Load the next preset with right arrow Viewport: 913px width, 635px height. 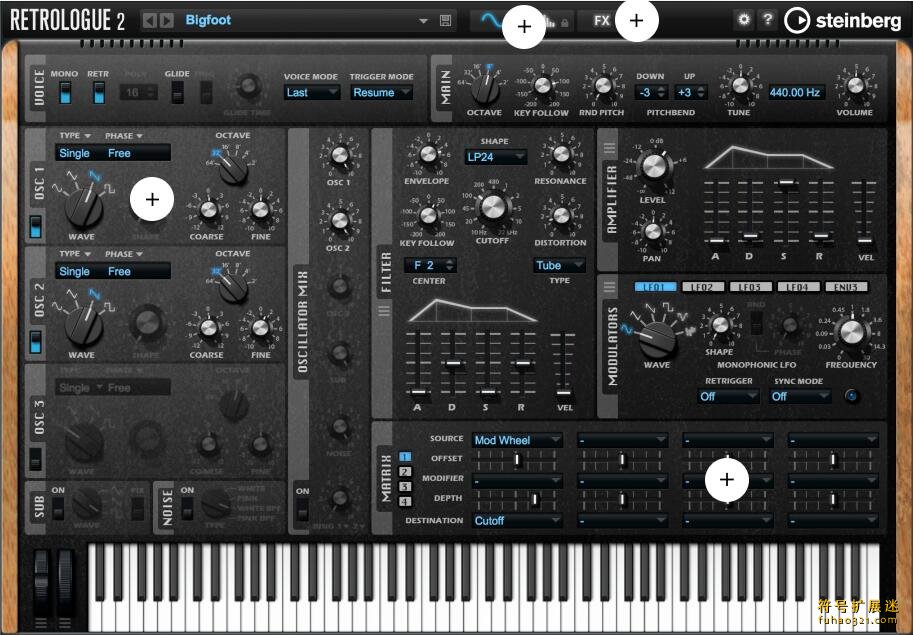[x=167, y=20]
